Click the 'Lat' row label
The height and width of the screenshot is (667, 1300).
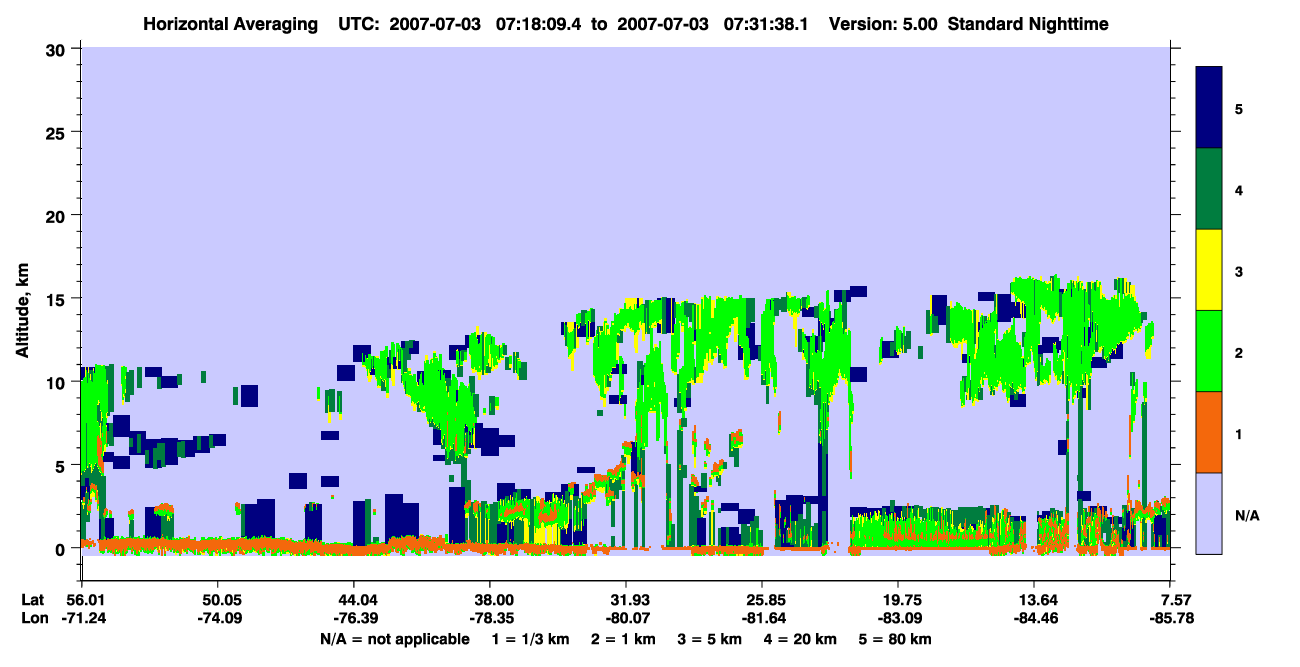[33, 599]
